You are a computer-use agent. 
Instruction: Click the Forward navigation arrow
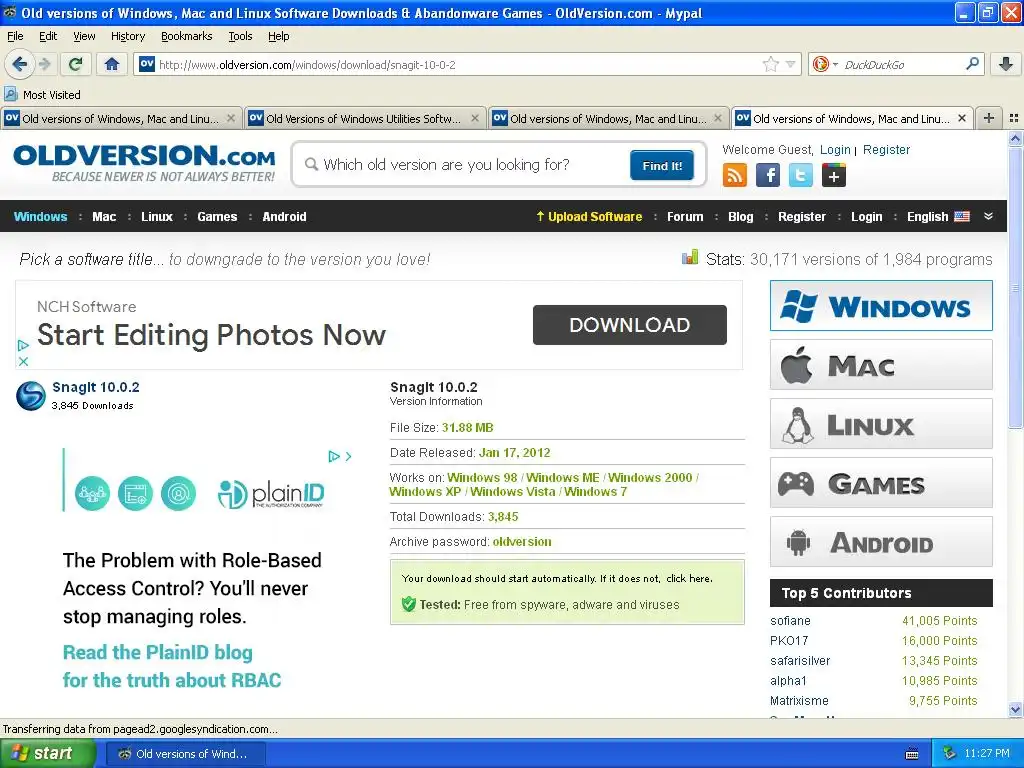click(x=44, y=64)
